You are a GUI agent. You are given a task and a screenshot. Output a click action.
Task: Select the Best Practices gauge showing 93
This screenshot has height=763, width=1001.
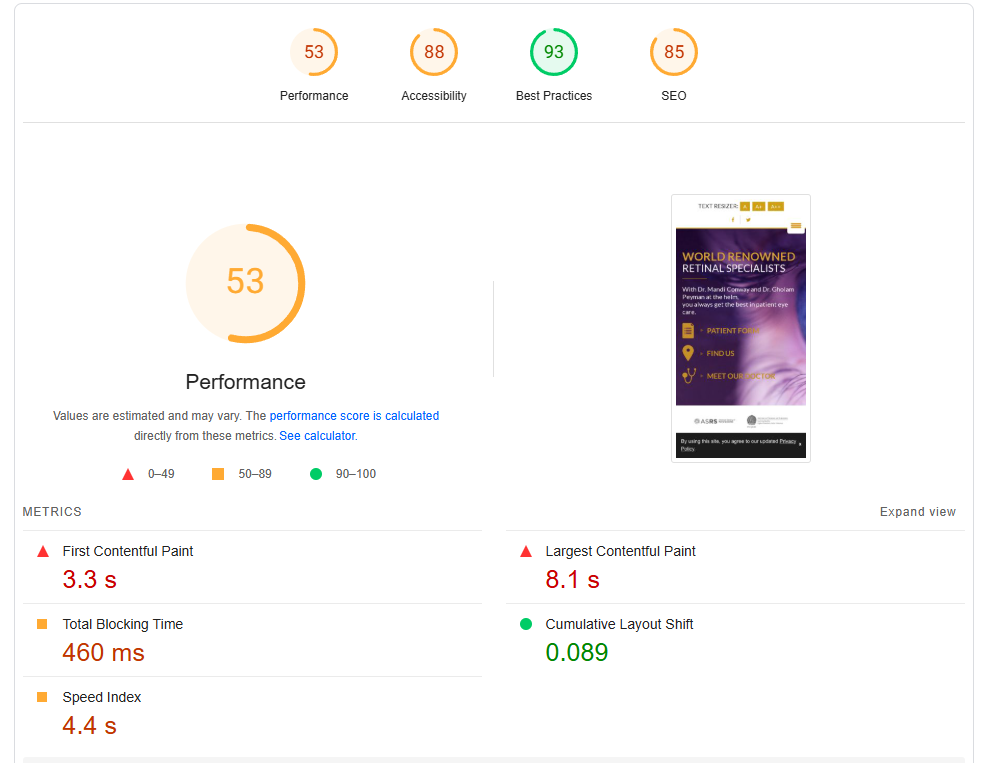553,52
